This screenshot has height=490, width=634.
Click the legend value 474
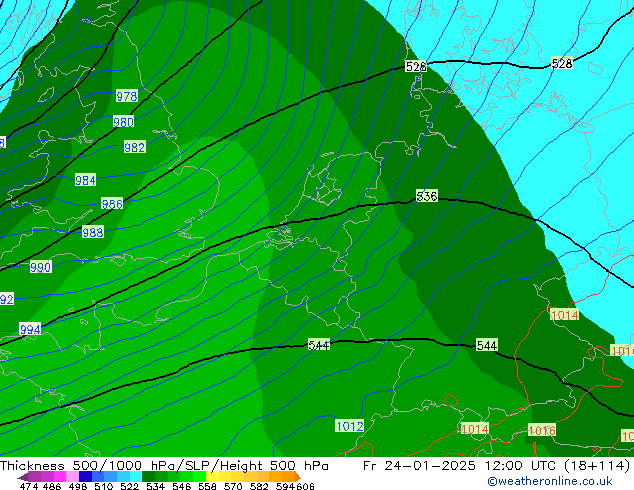pos(29,486)
